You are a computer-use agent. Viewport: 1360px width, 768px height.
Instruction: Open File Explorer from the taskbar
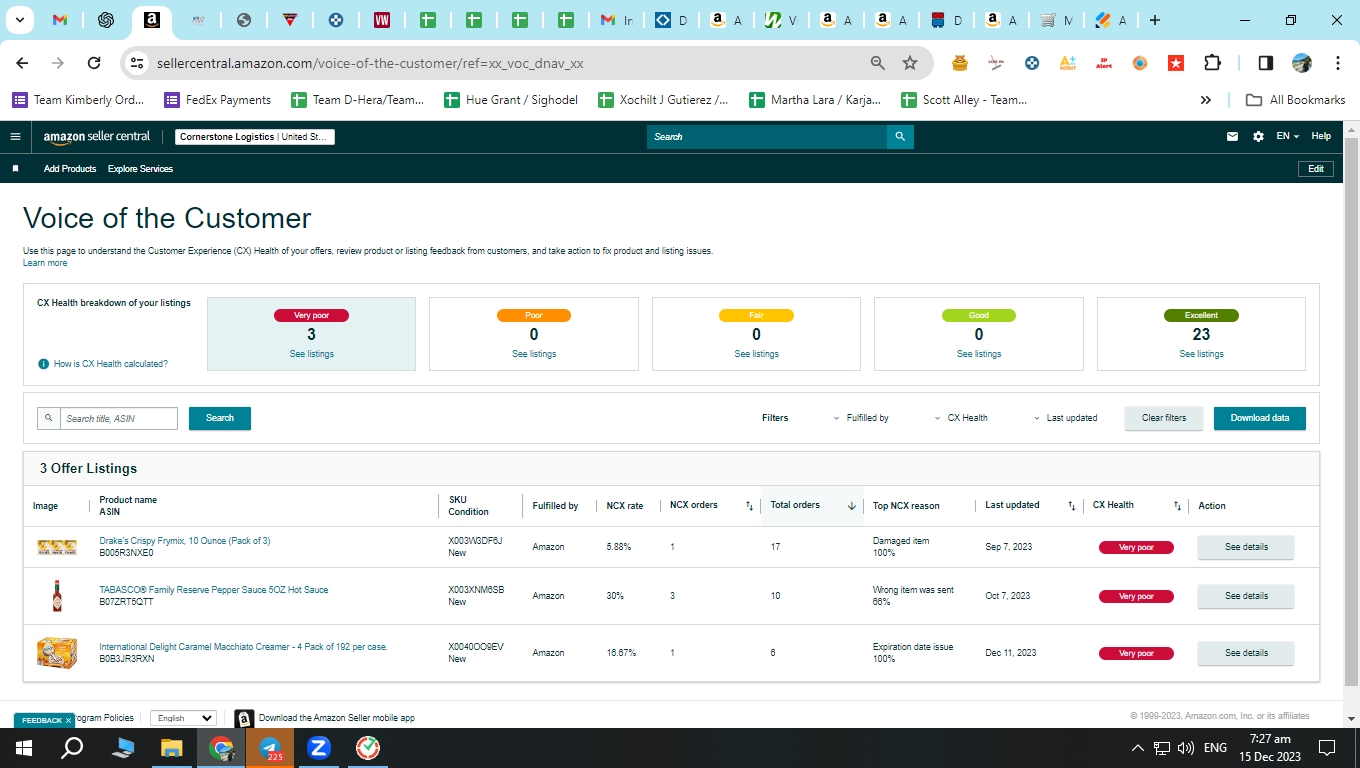pyautogui.click(x=172, y=747)
